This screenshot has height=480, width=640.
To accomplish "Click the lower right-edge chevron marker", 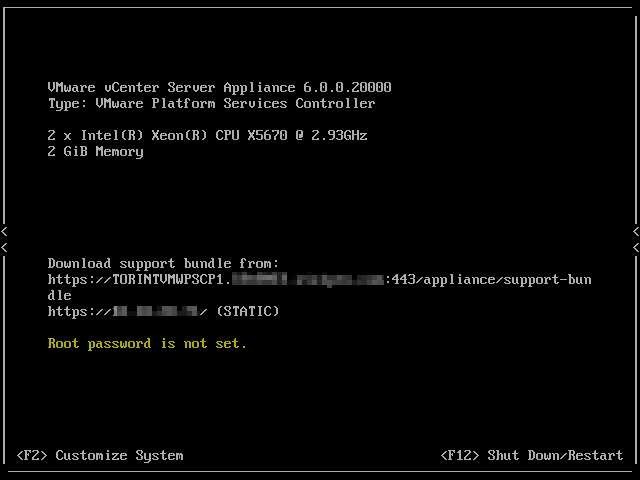I will (636, 247).
